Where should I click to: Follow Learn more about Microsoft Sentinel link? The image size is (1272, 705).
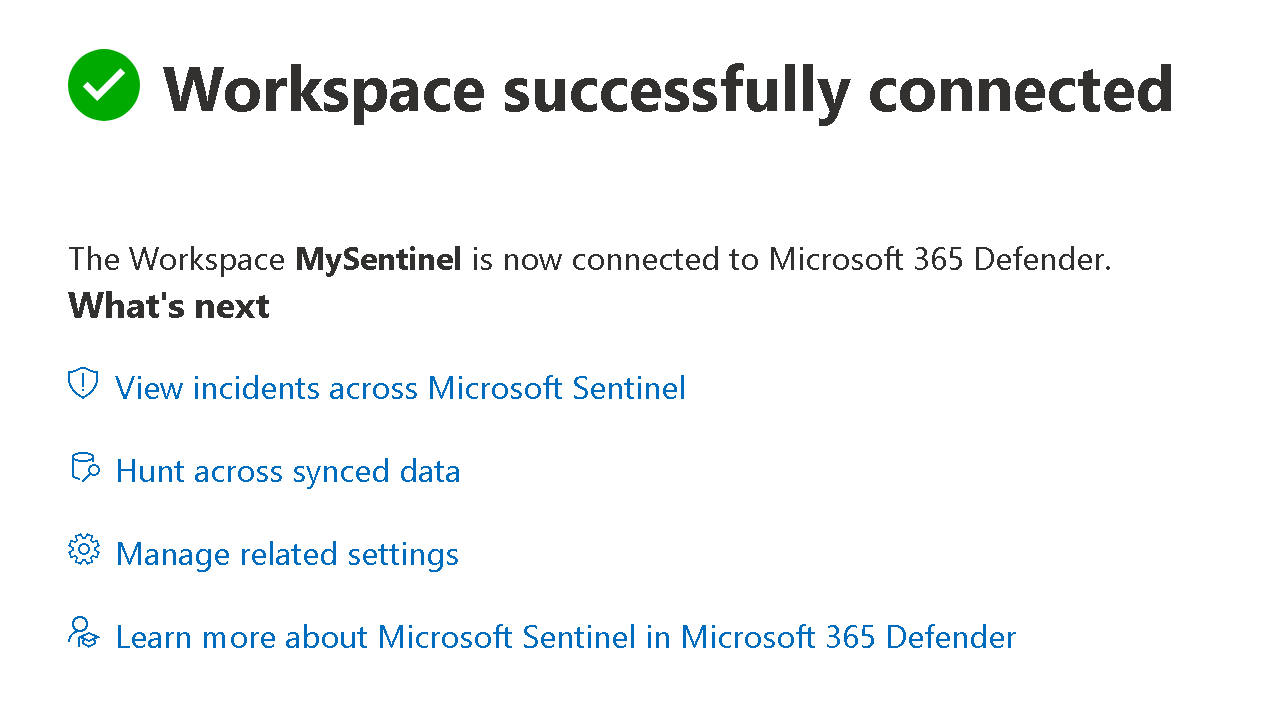pyautogui.click(x=566, y=637)
